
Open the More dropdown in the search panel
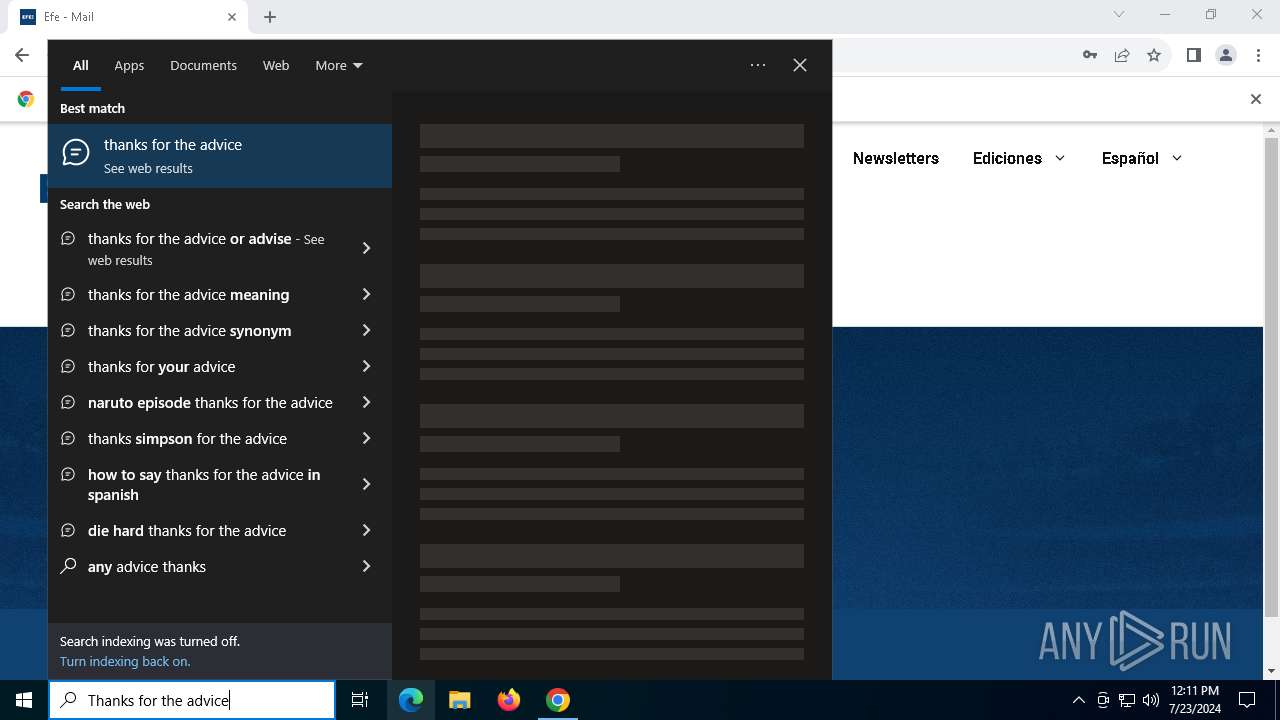click(339, 65)
